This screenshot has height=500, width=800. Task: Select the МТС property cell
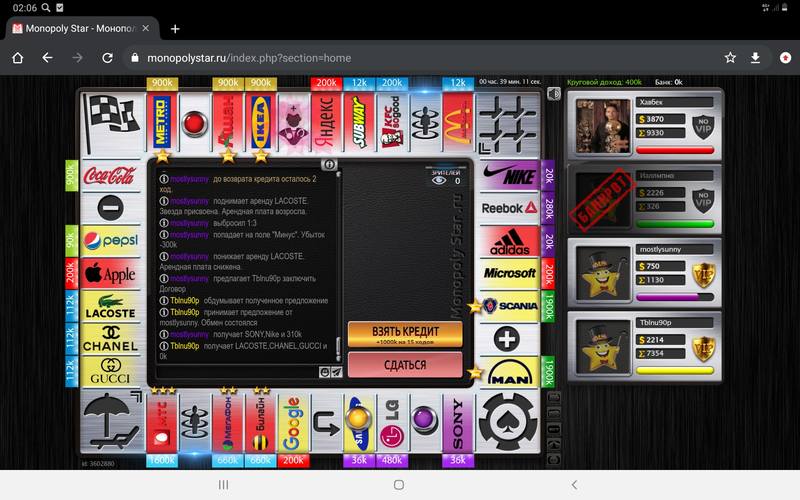(x=162, y=422)
